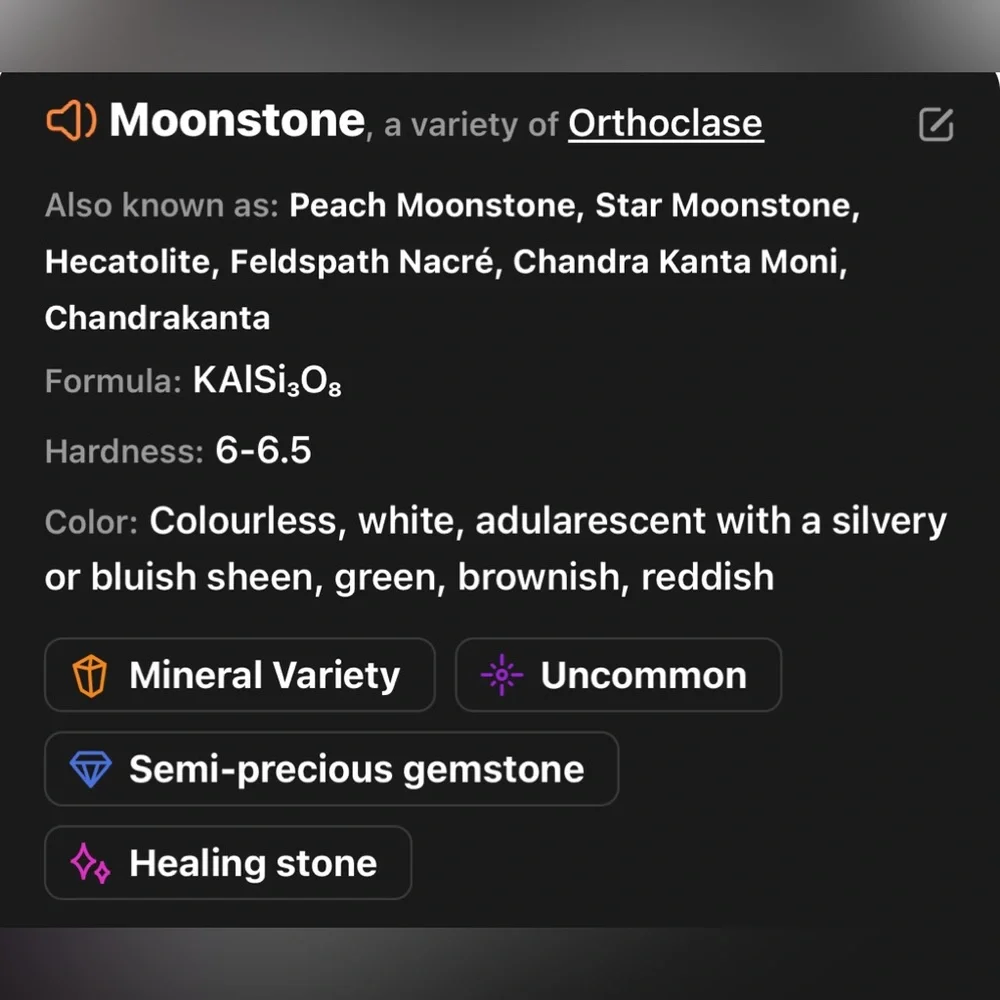Click the orange Mineral Variety gem icon
Image resolution: width=1000 pixels, height=1000 pixels.
[x=89, y=675]
